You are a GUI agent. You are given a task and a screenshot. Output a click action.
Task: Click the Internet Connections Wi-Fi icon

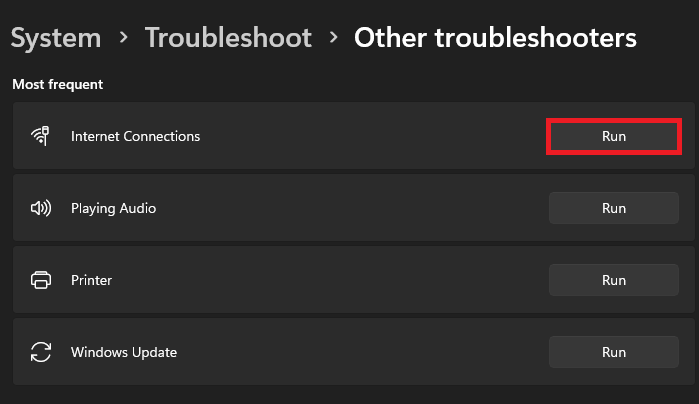(41, 136)
